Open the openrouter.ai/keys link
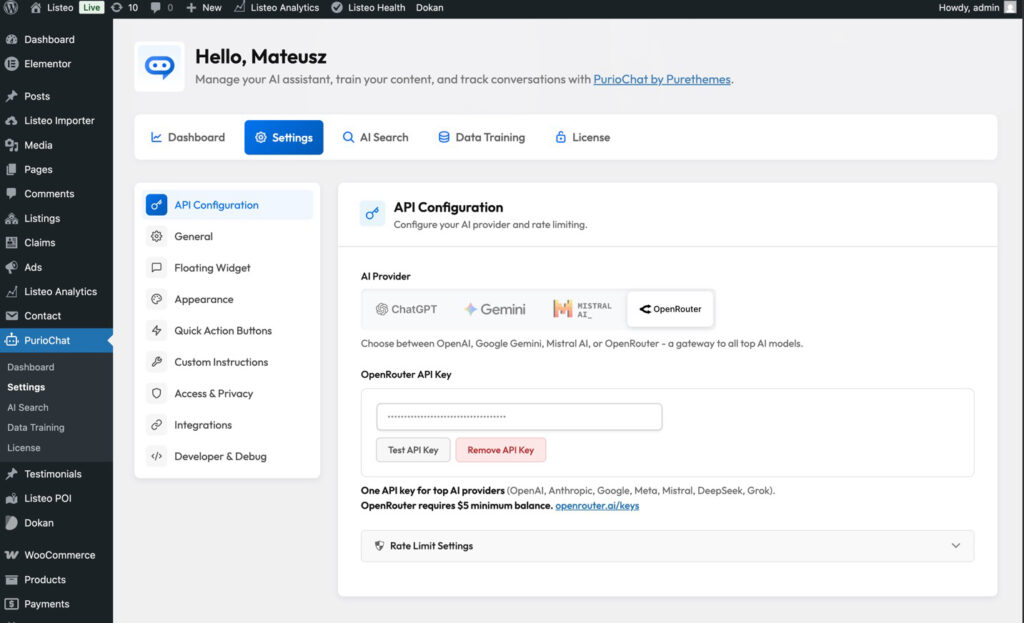The width and height of the screenshot is (1024, 623). coord(597,505)
